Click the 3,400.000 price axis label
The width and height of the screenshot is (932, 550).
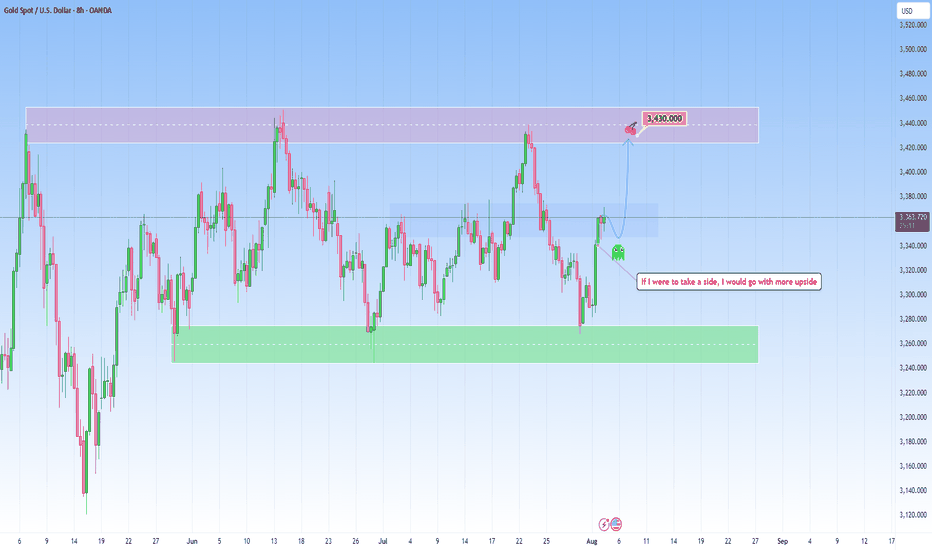[x=913, y=172]
